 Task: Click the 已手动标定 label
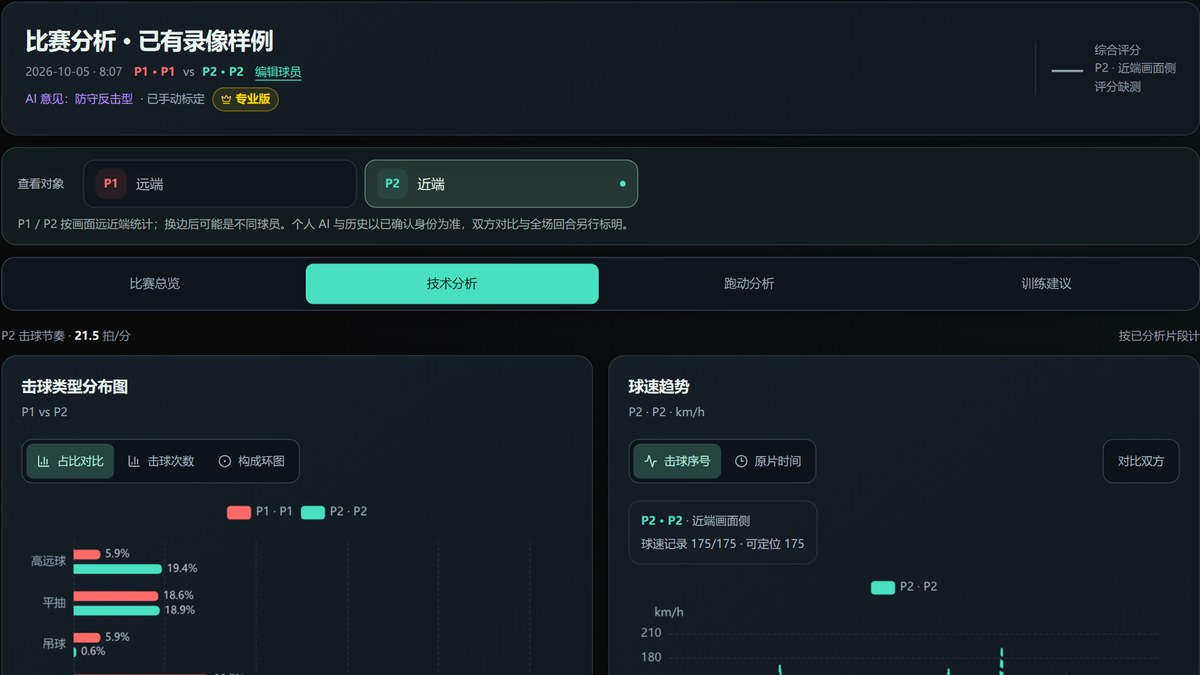(175, 99)
